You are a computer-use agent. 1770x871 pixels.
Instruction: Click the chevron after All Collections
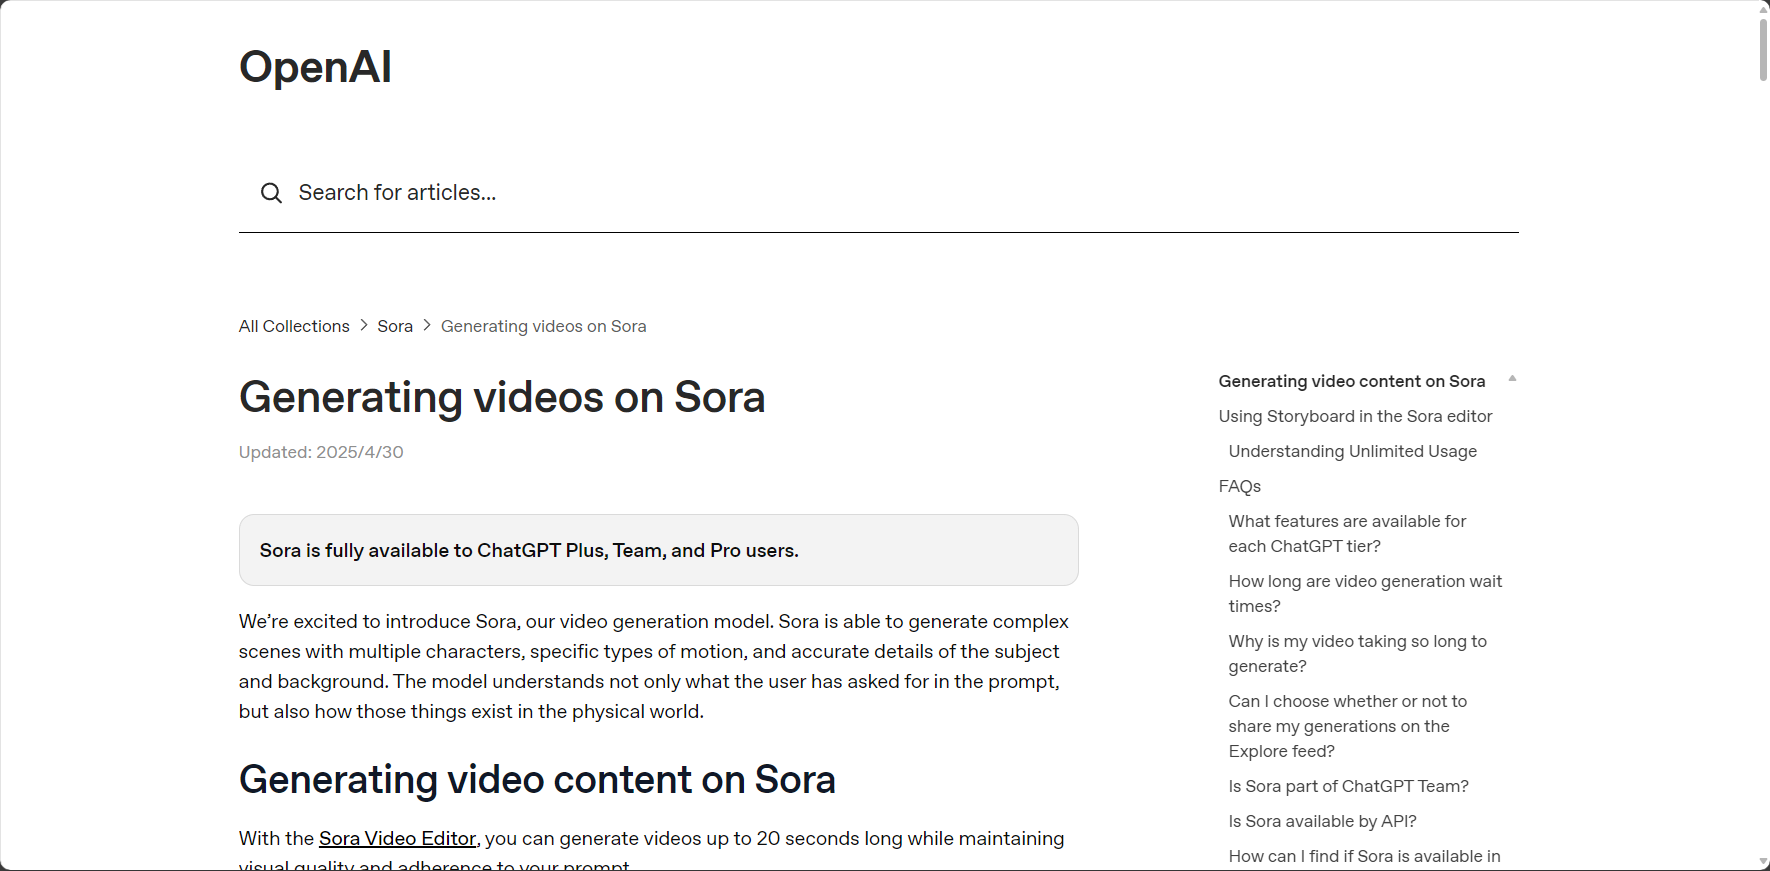[x=364, y=326]
